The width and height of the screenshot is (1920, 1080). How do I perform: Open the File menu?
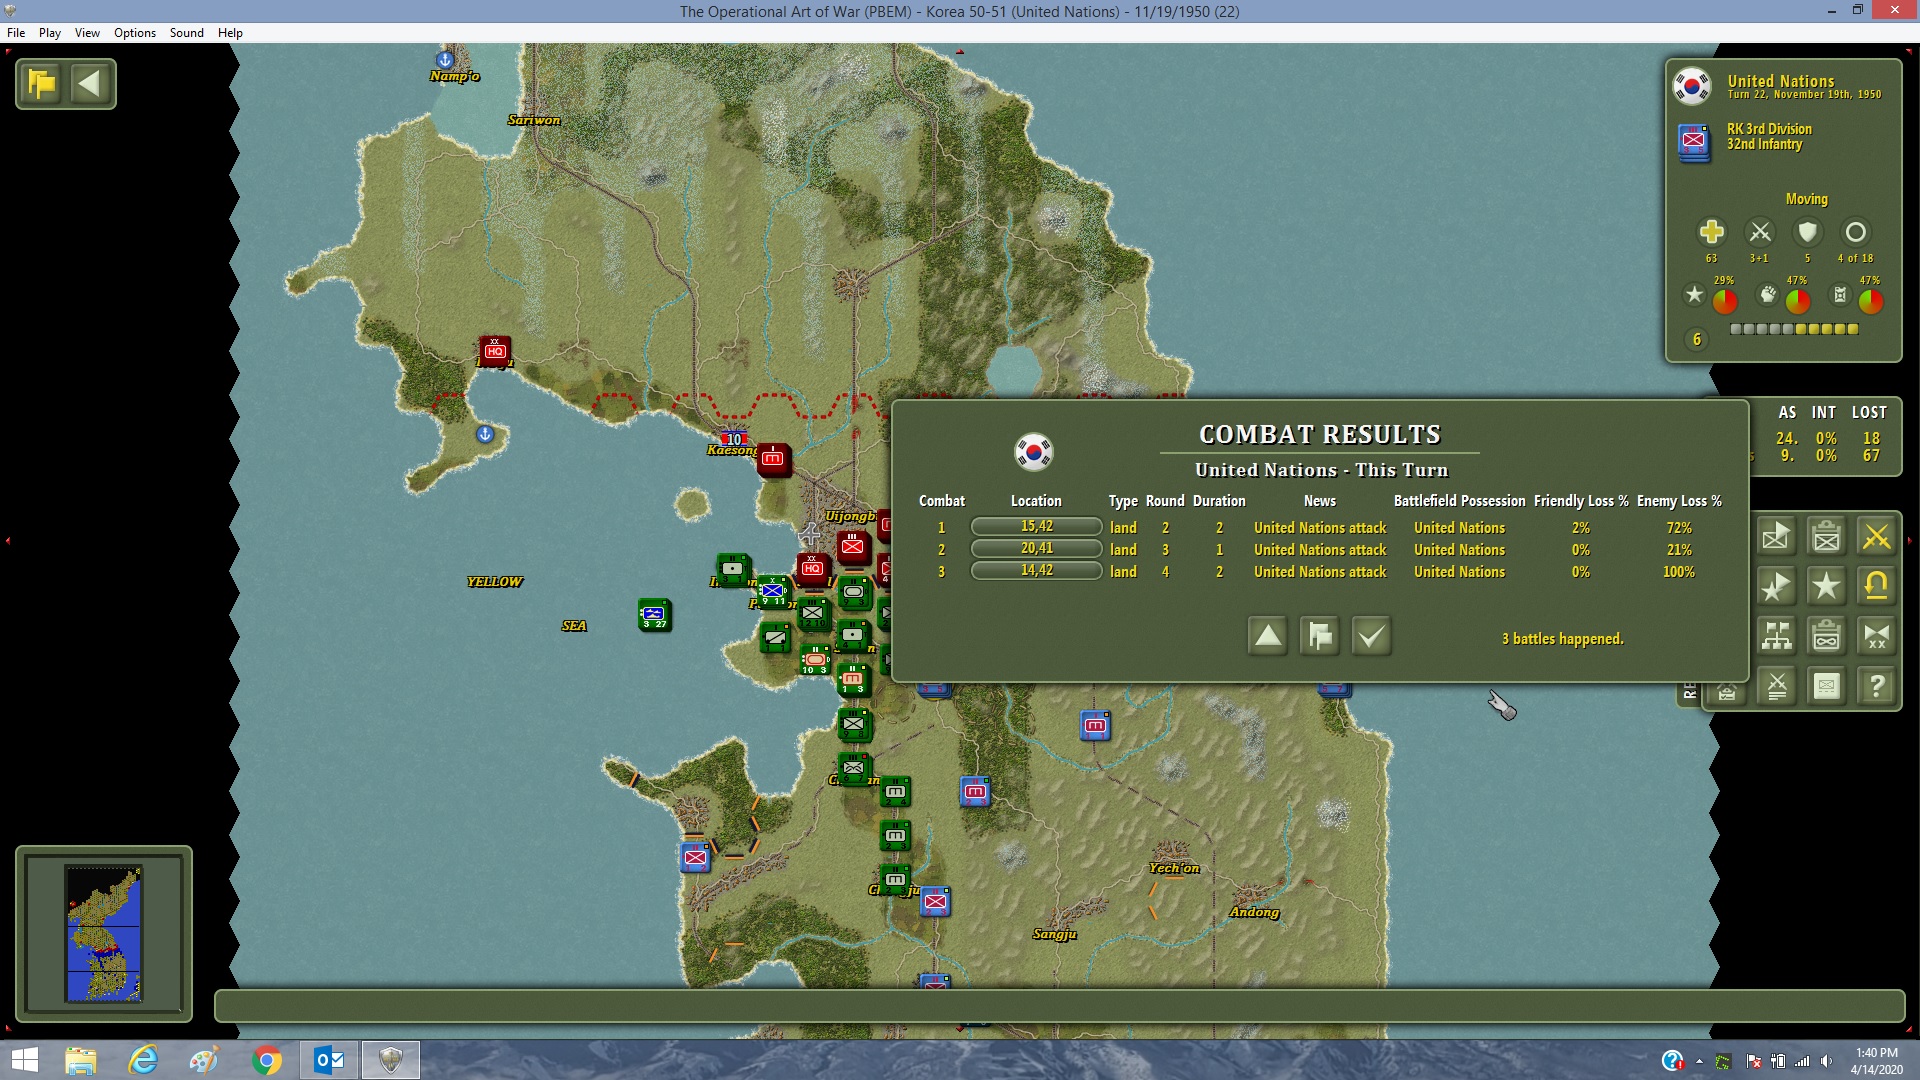tap(16, 33)
